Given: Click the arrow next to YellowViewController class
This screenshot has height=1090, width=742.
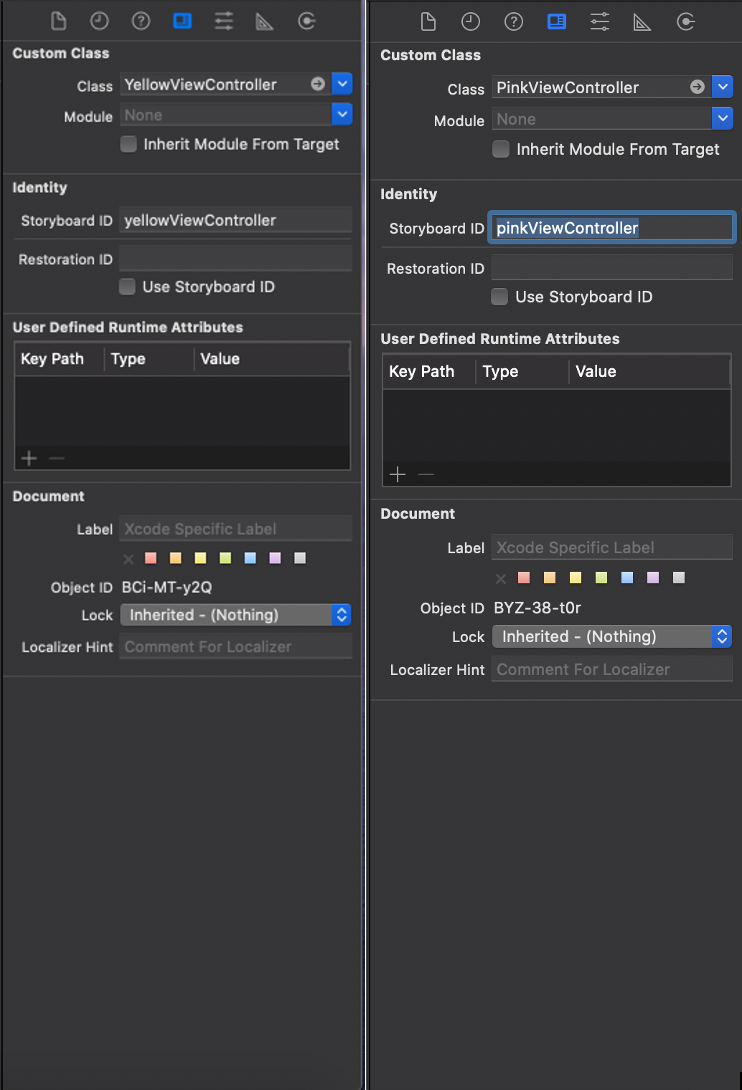Looking at the screenshot, I should pyautogui.click(x=317, y=85).
